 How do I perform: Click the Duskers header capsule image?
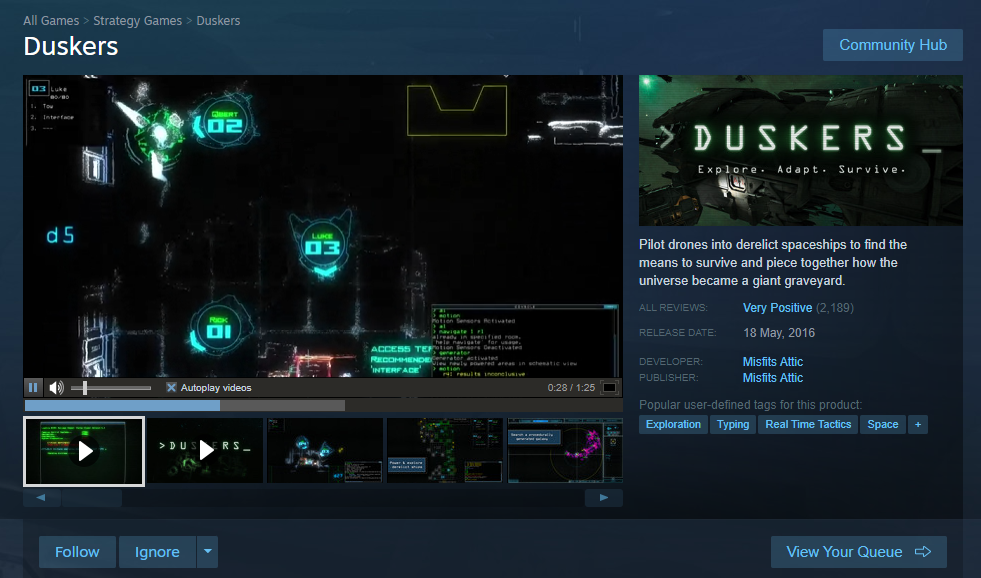click(x=801, y=150)
